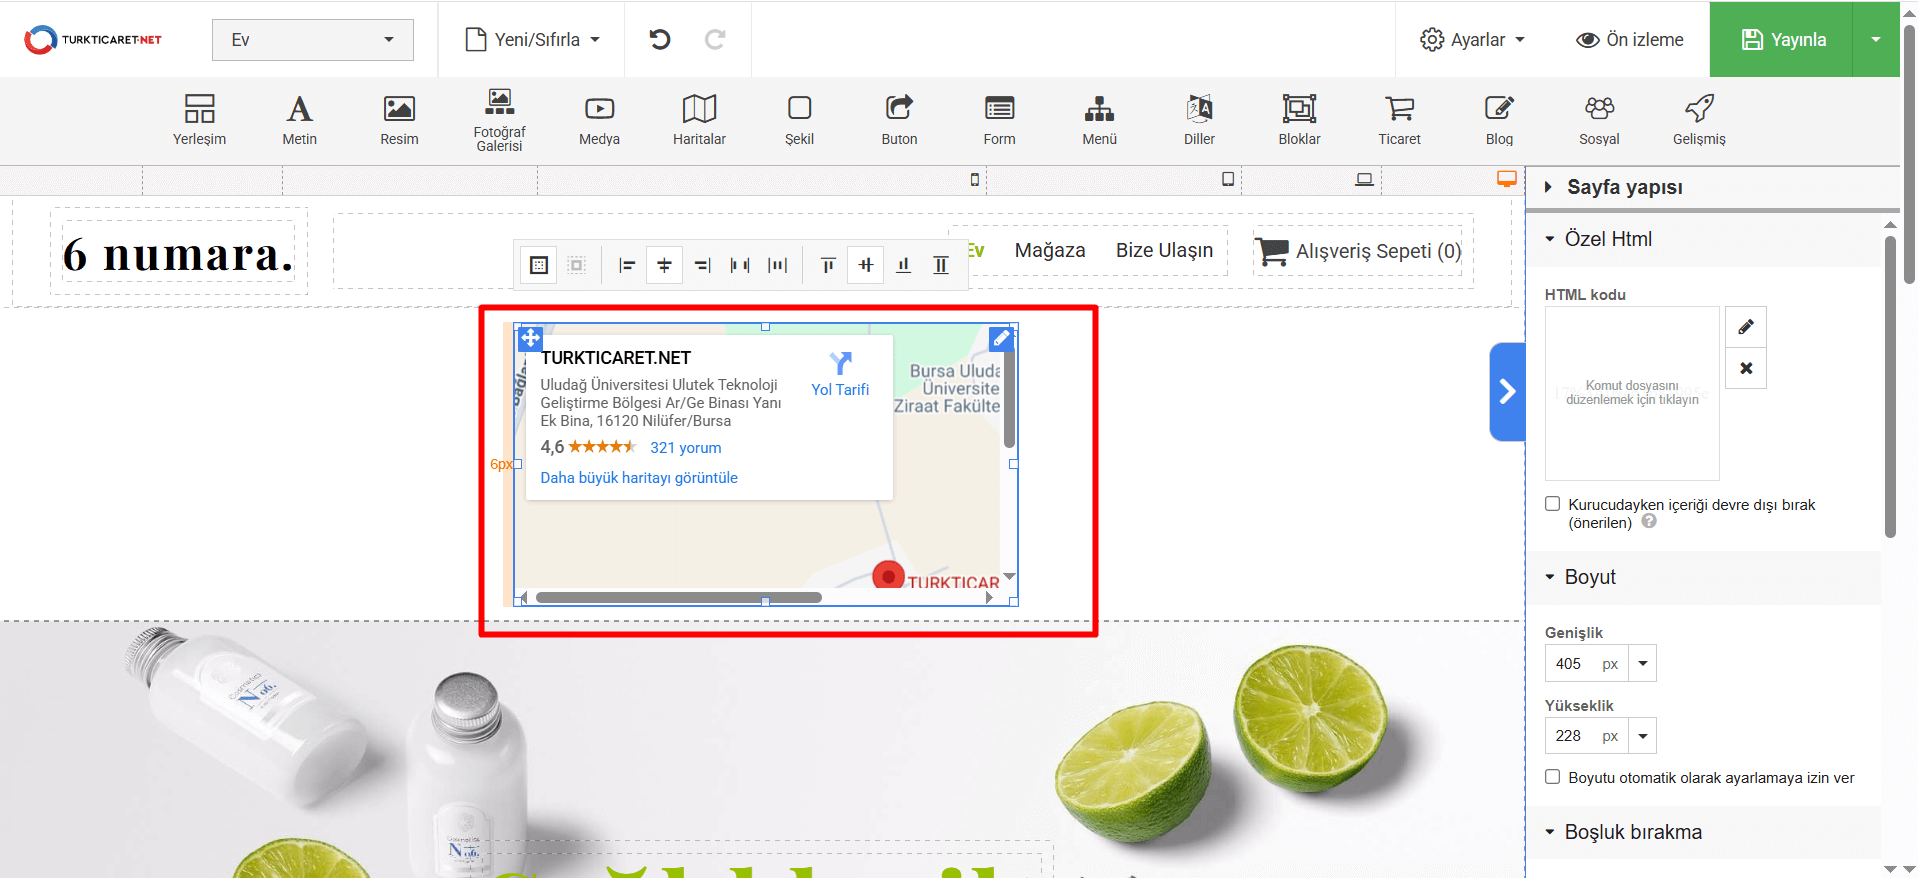1918x878 pixels.
Task: Center selected element horizontally
Action: [x=664, y=265]
